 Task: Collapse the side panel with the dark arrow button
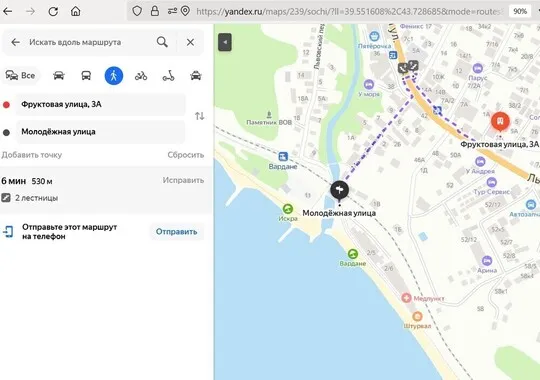coord(225,42)
